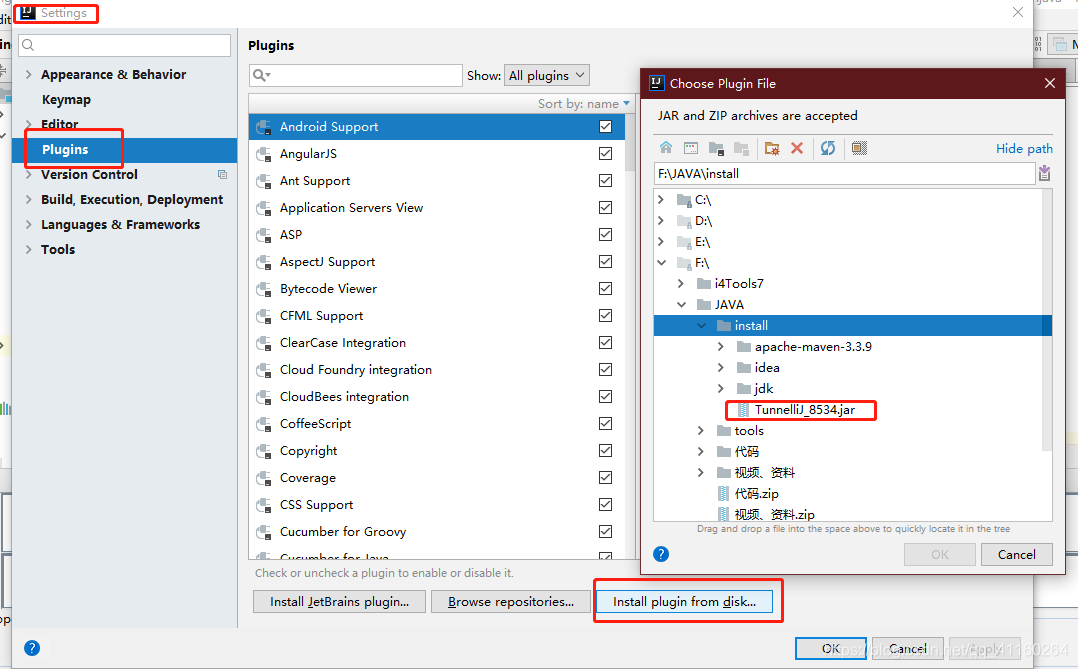Click the AngularJS plugin icon

click(x=263, y=154)
